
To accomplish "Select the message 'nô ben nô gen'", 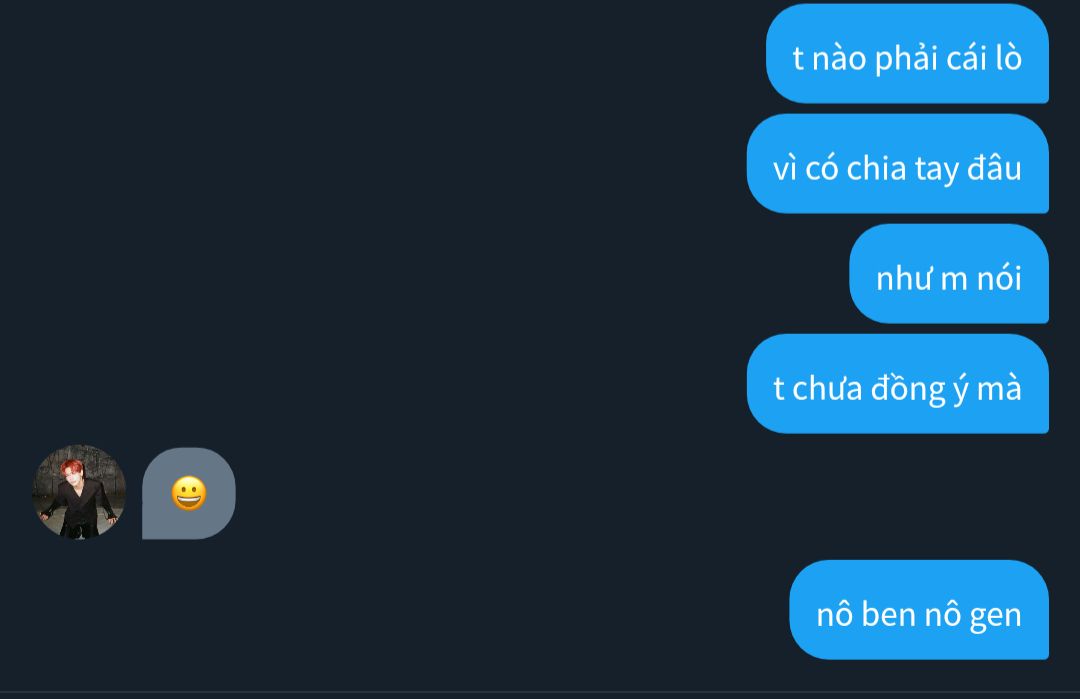I will click(x=919, y=610).
